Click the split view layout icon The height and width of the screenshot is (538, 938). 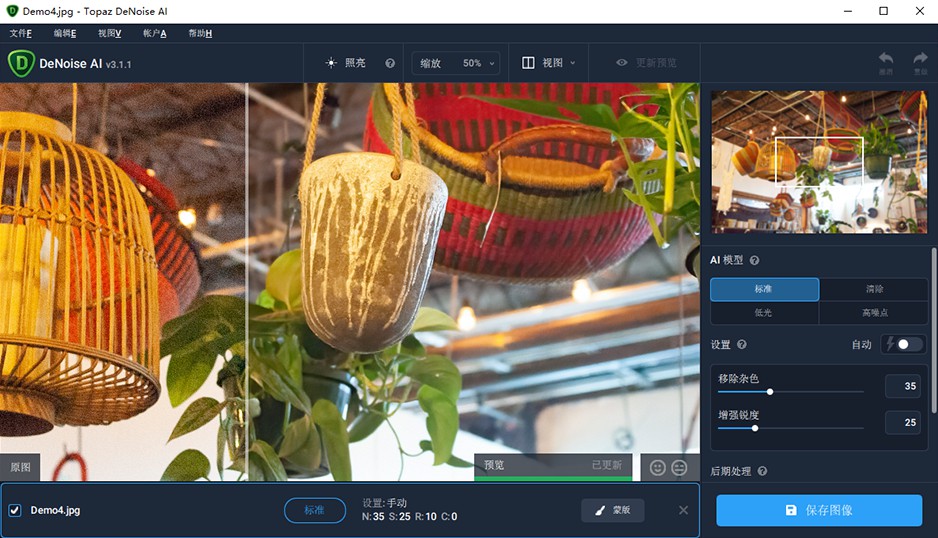coord(528,63)
